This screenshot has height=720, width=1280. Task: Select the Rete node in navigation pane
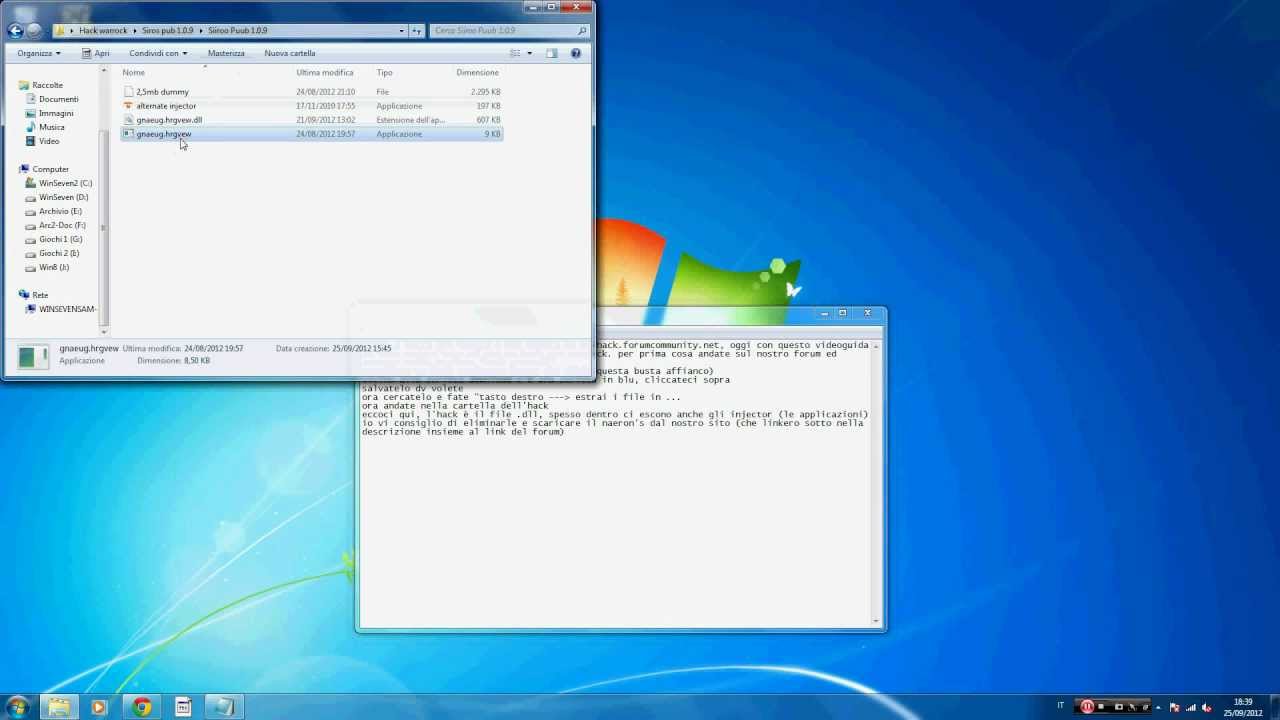[x=40, y=295]
